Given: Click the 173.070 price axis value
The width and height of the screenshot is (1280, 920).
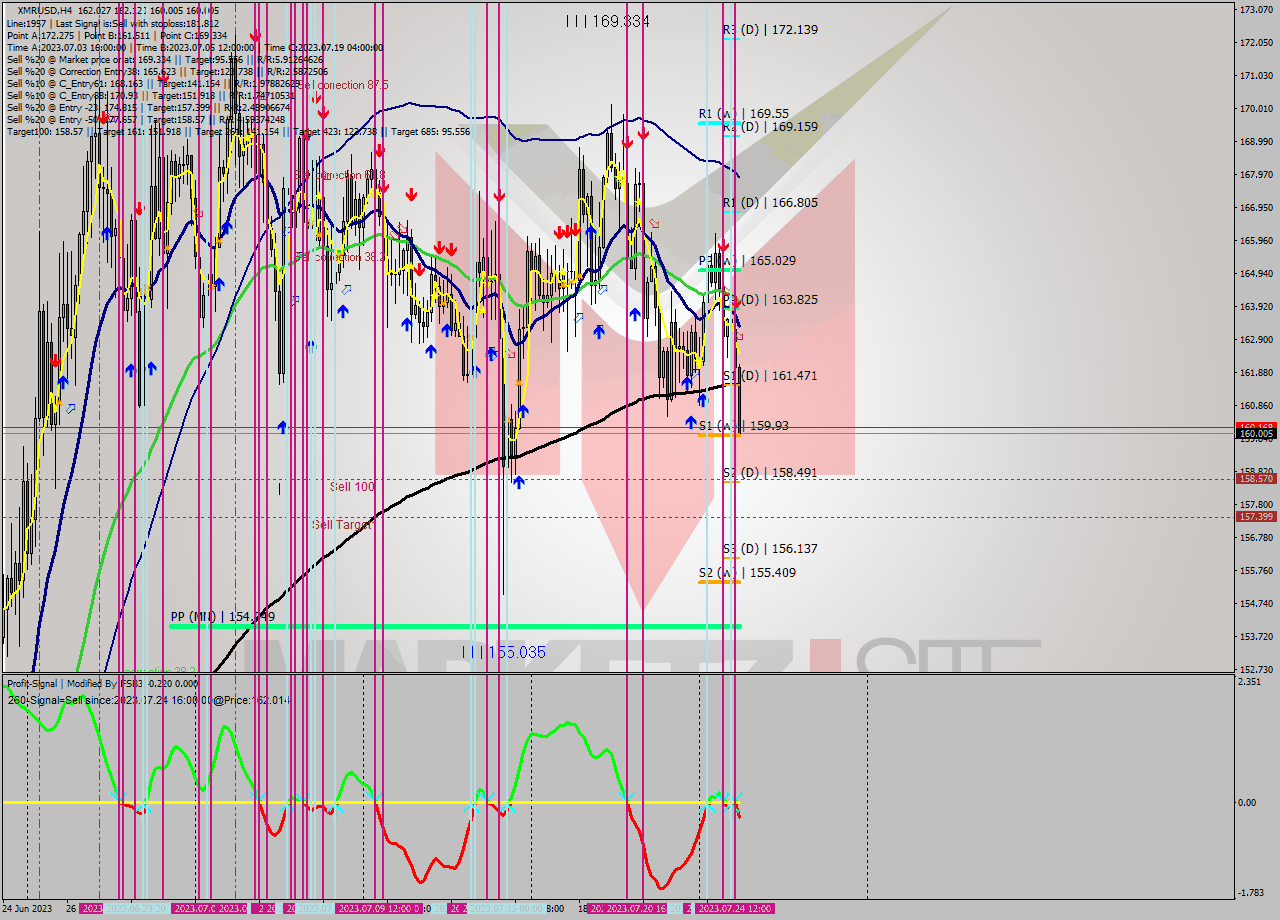Looking at the screenshot, I should click(x=1256, y=10).
